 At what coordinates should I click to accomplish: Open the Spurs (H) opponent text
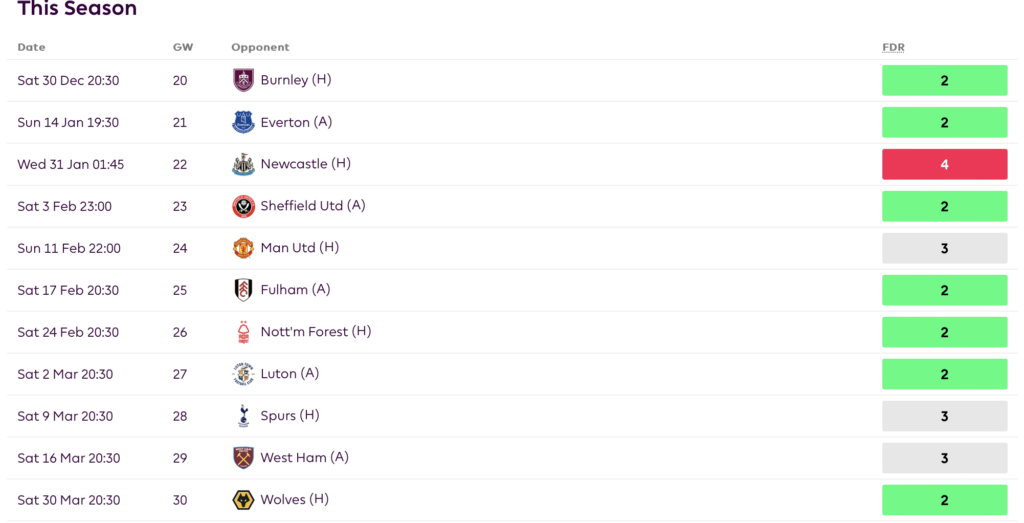point(290,415)
